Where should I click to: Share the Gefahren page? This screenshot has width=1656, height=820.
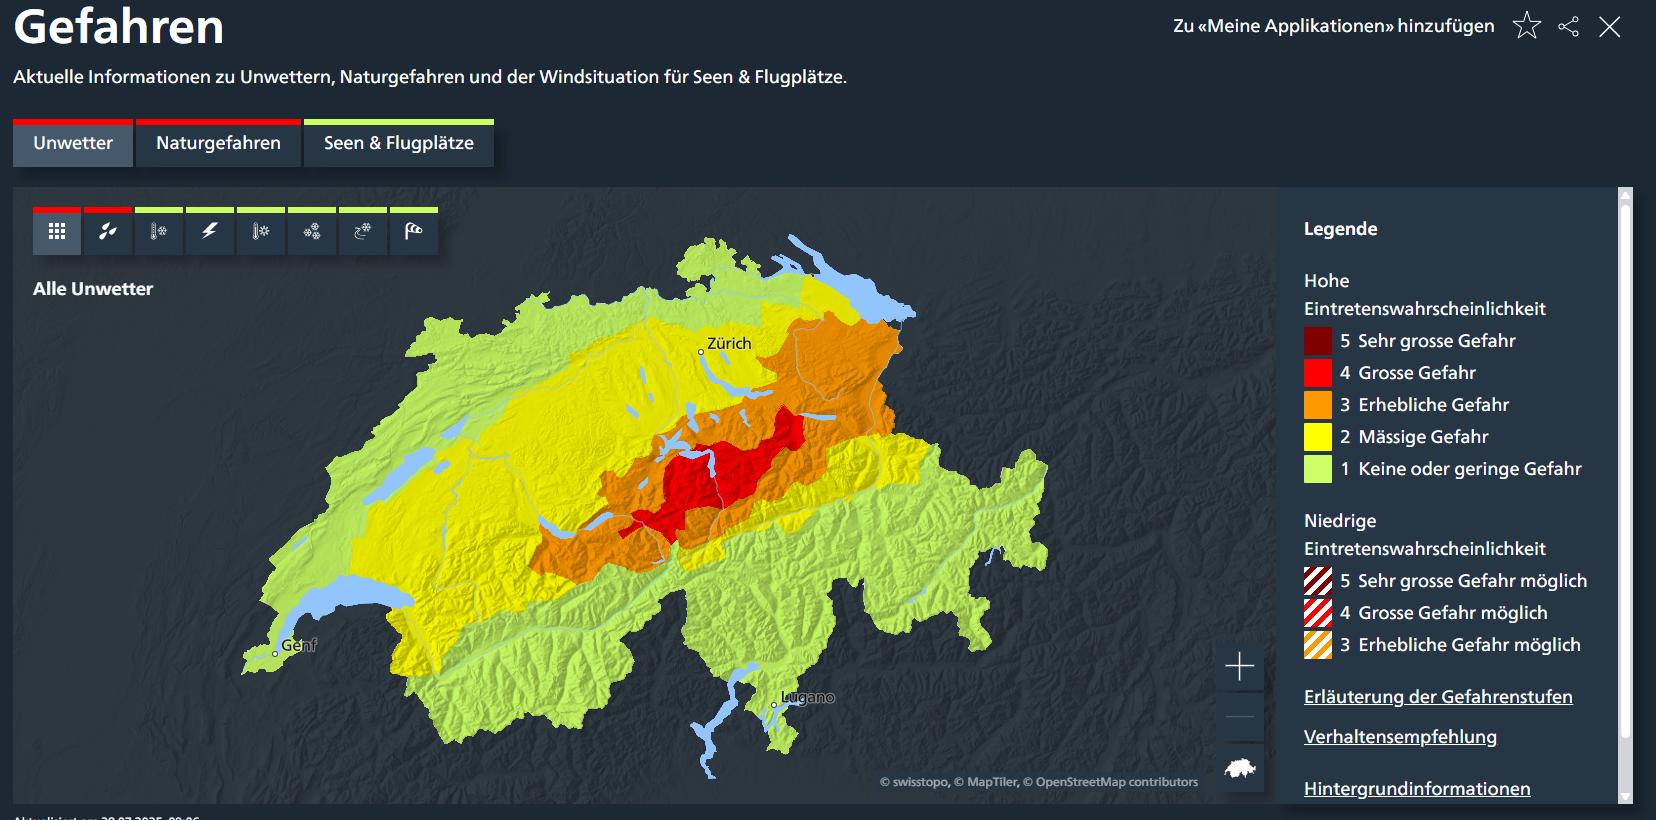pos(1569,27)
